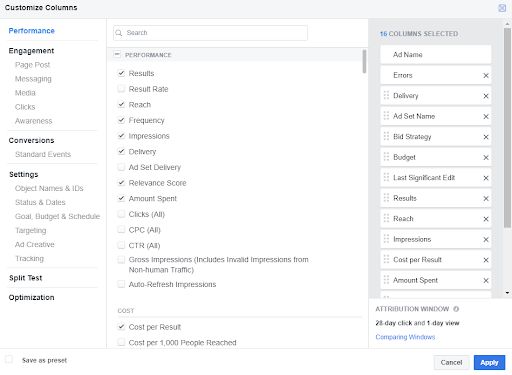This screenshot has height=375, width=512.
Task: Collapse the Performance section toggle
Action: pyautogui.click(x=117, y=54)
